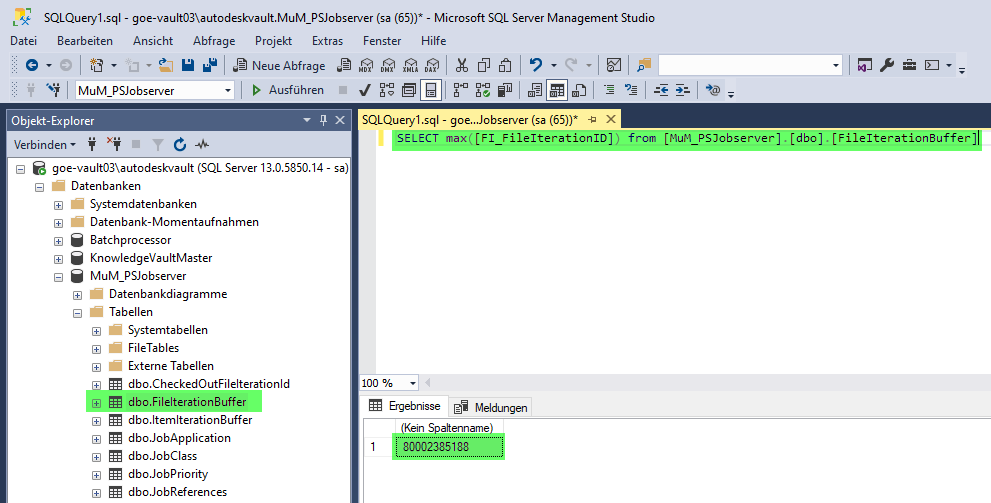Click the display estimated execution plan icon
The image size is (991, 503).
click(387, 90)
